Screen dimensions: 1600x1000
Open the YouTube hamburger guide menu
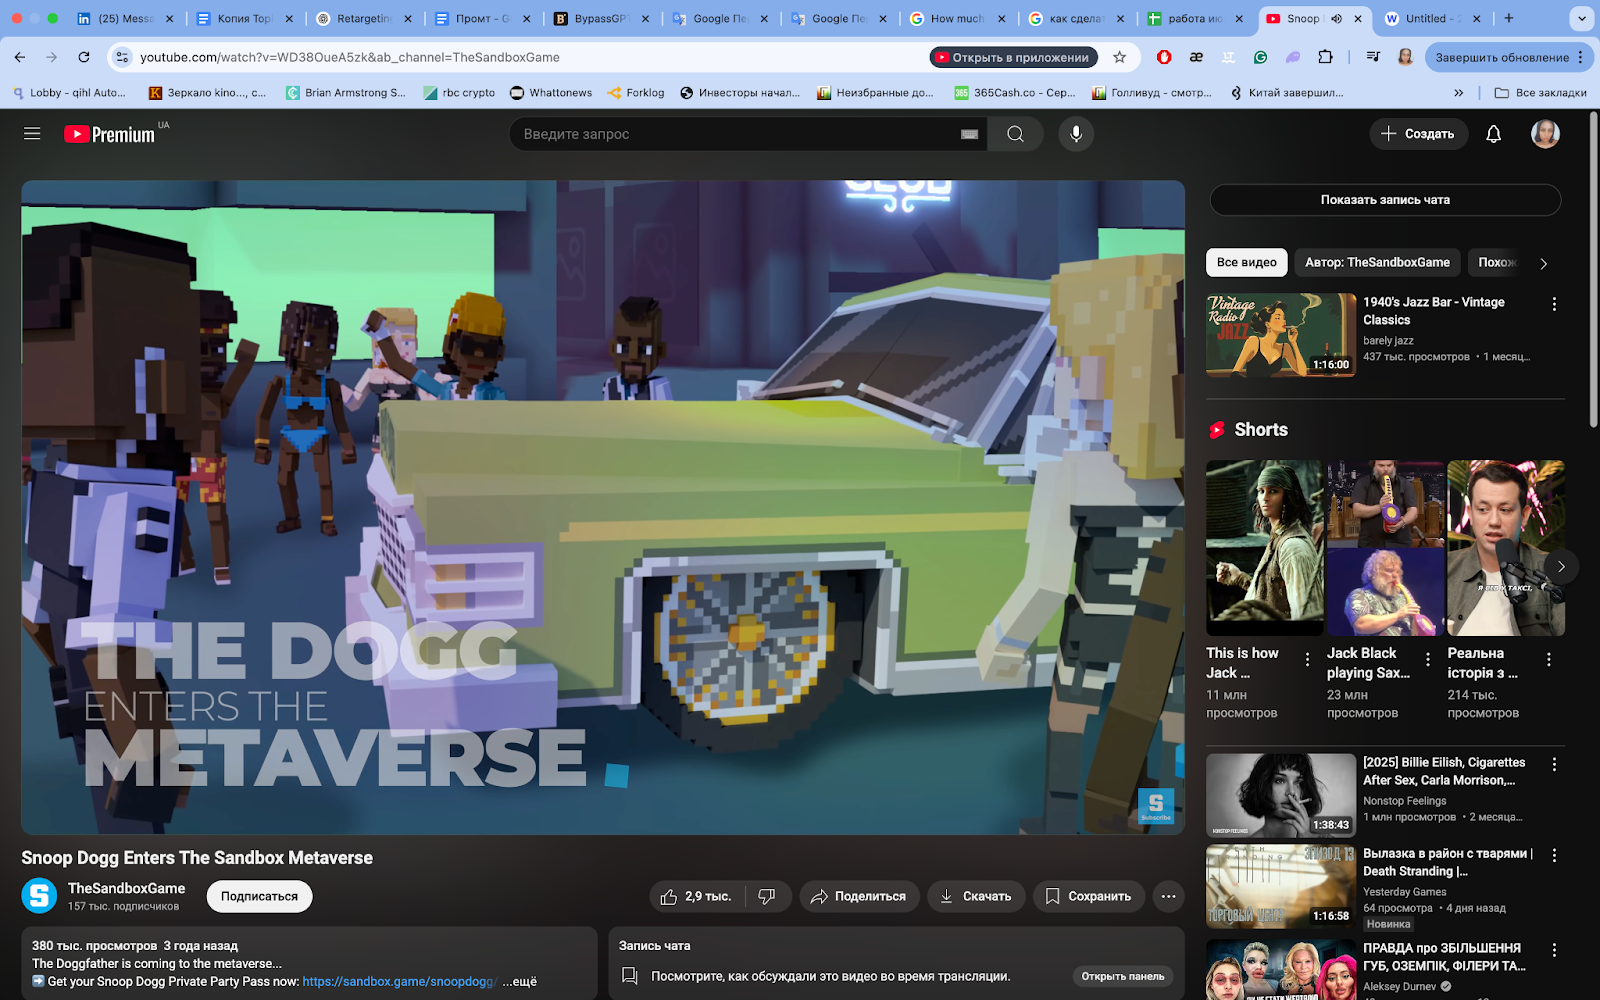pos(32,134)
